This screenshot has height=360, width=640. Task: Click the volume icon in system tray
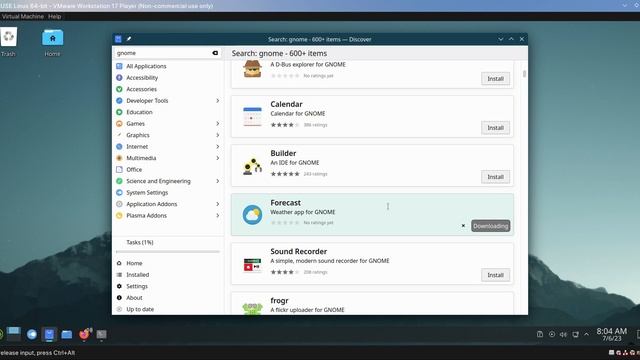click(x=563, y=334)
